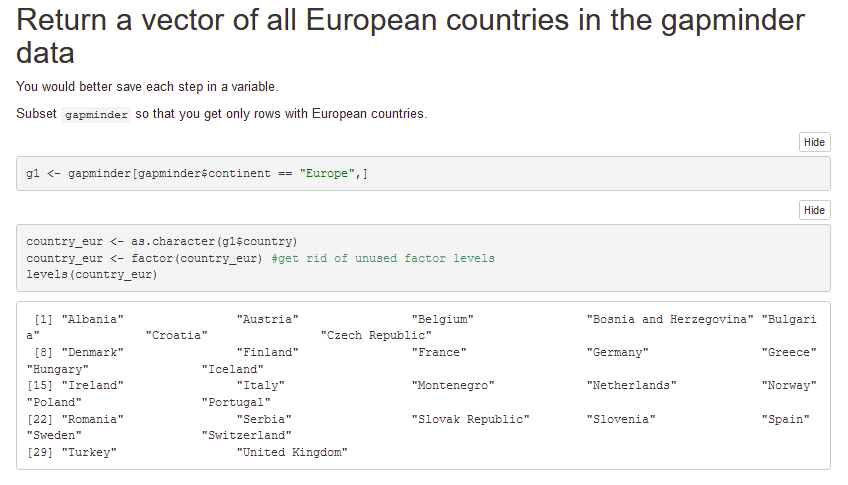Click "Montenegro" in the output list
The image size is (848, 485).
point(452,386)
